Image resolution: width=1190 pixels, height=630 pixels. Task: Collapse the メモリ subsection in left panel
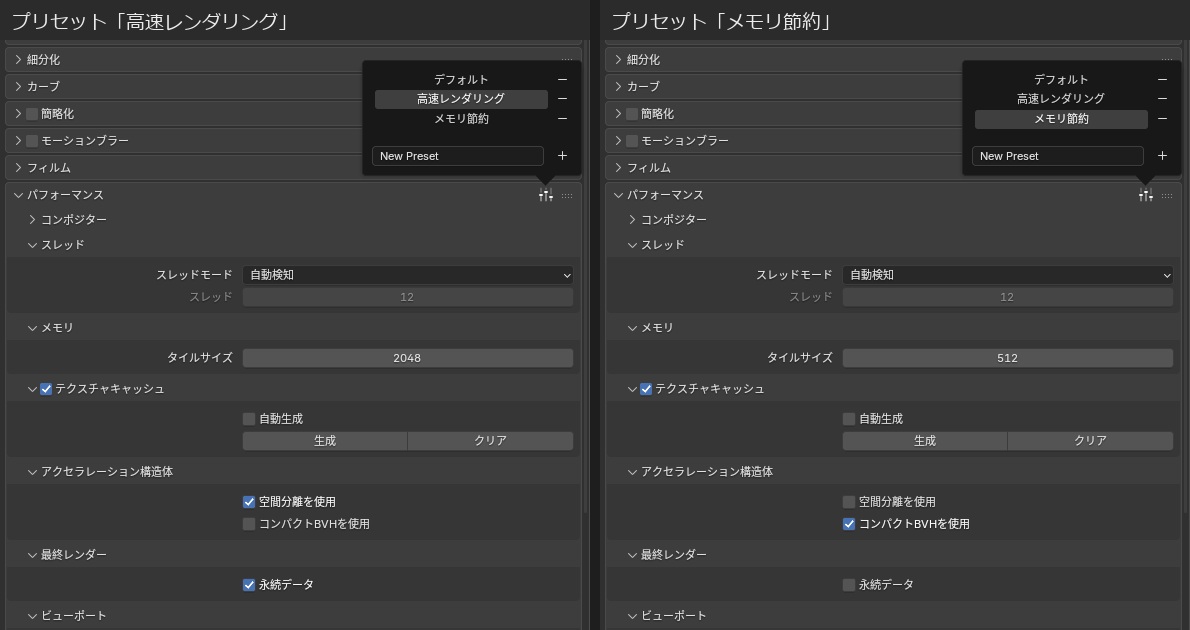click(32, 328)
